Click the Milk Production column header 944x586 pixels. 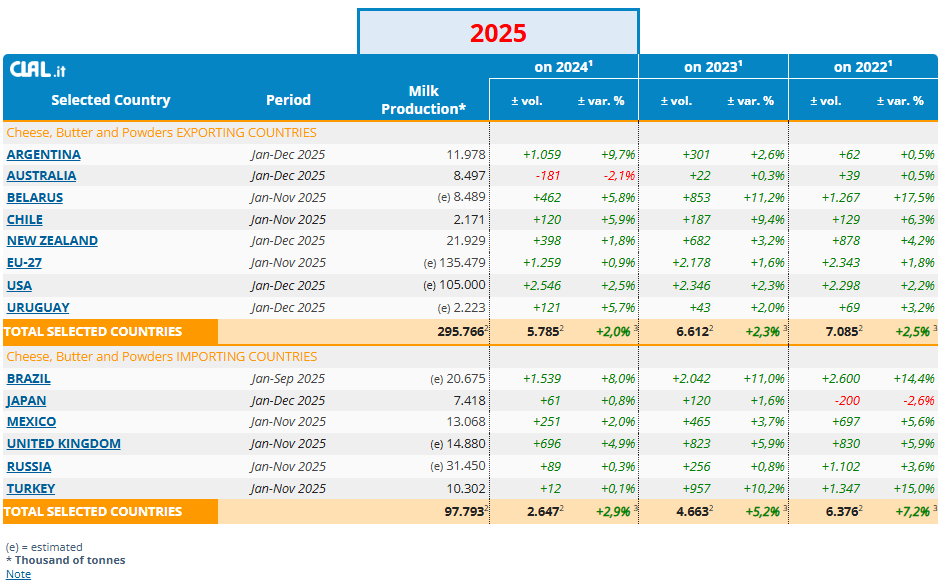pyautogui.click(x=423, y=100)
